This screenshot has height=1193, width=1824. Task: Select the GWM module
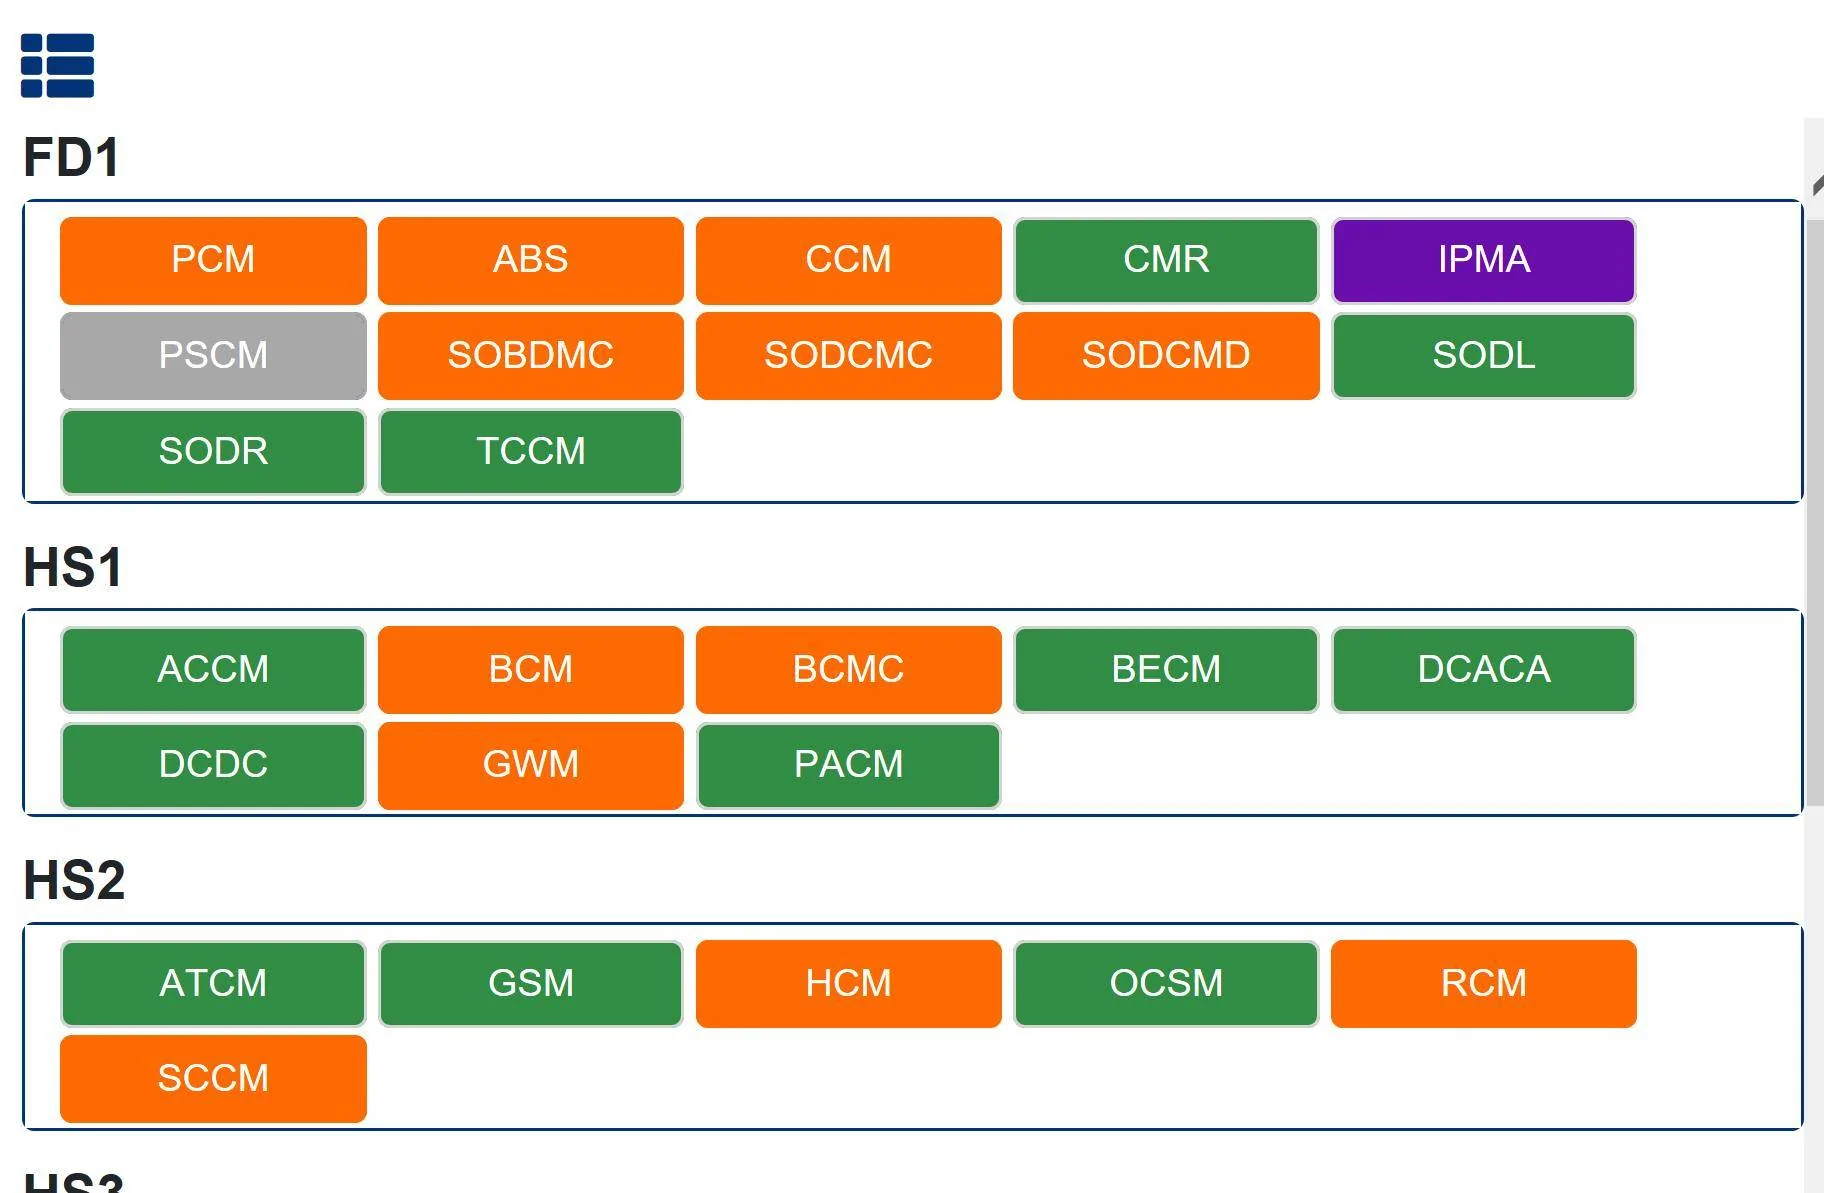tap(530, 765)
